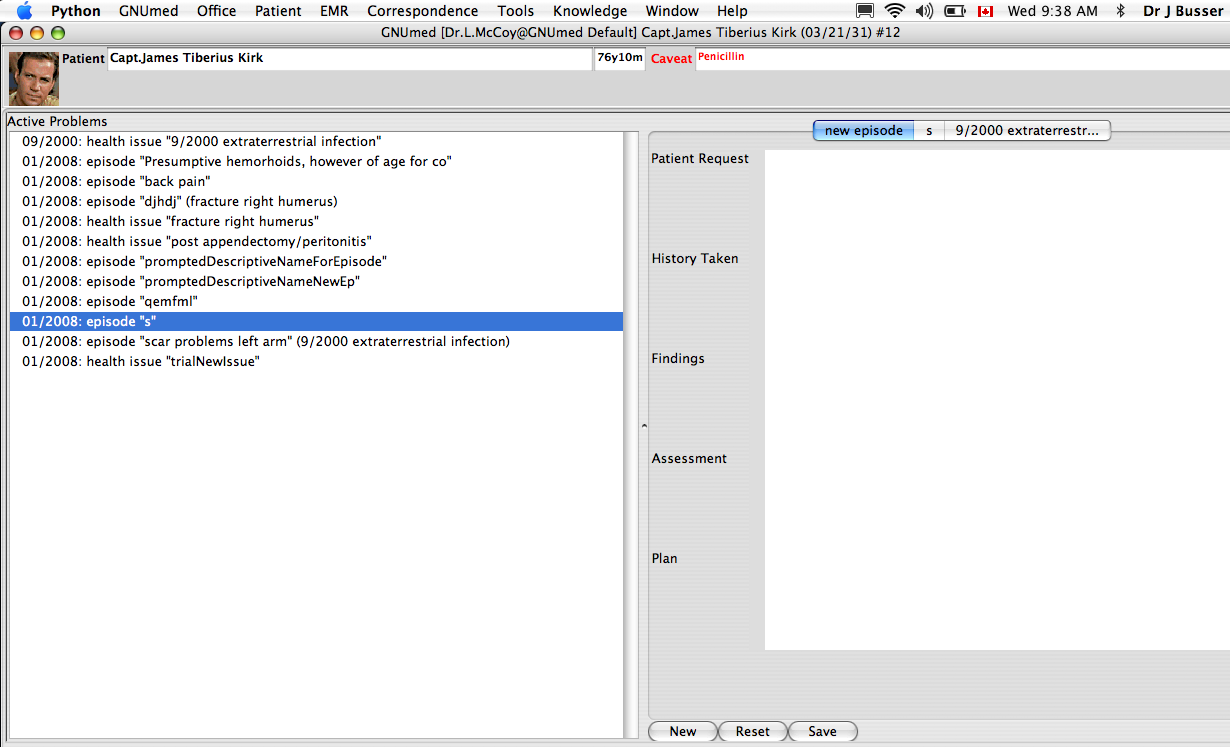This screenshot has width=1230, height=747.
Task: Select health issue "fracture right humerus"
Action: [316, 222]
